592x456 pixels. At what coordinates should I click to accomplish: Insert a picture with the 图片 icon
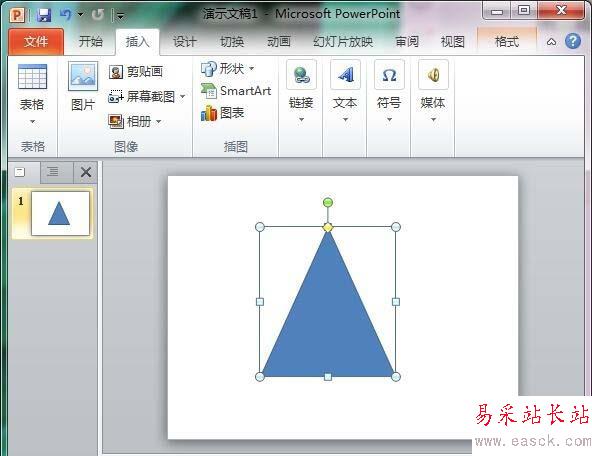[x=83, y=76]
